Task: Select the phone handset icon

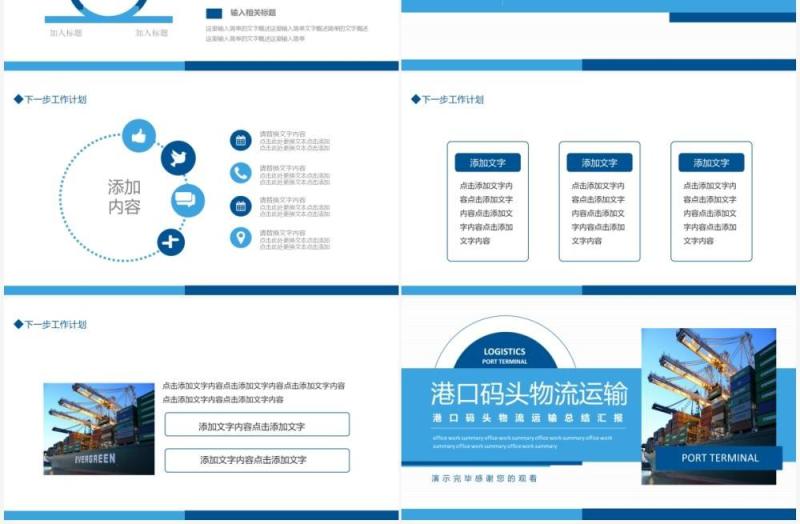Action: [x=241, y=173]
